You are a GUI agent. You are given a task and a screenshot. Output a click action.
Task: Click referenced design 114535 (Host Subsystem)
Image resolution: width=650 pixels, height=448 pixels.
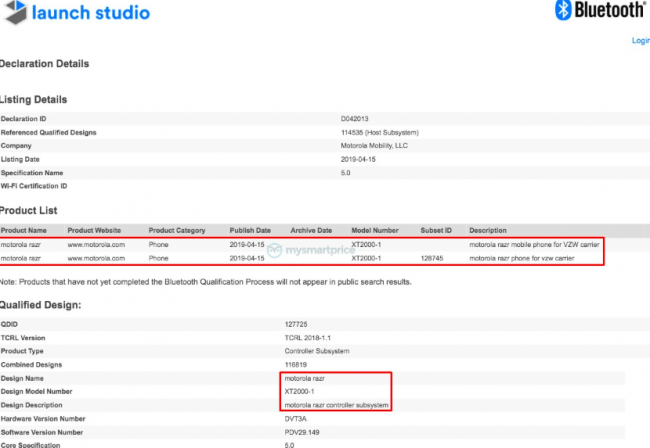pyautogui.click(x=379, y=132)
